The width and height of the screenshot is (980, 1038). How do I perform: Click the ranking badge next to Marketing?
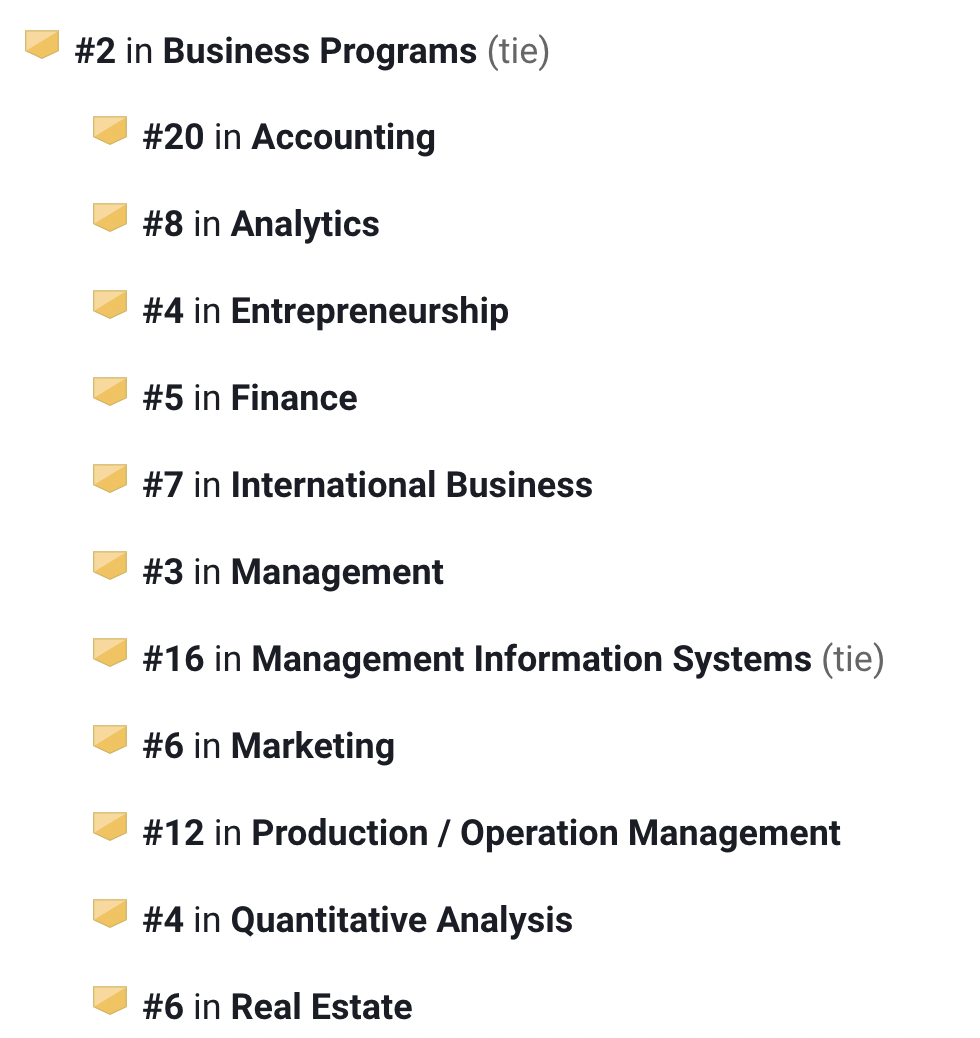[x=110, y=740]
